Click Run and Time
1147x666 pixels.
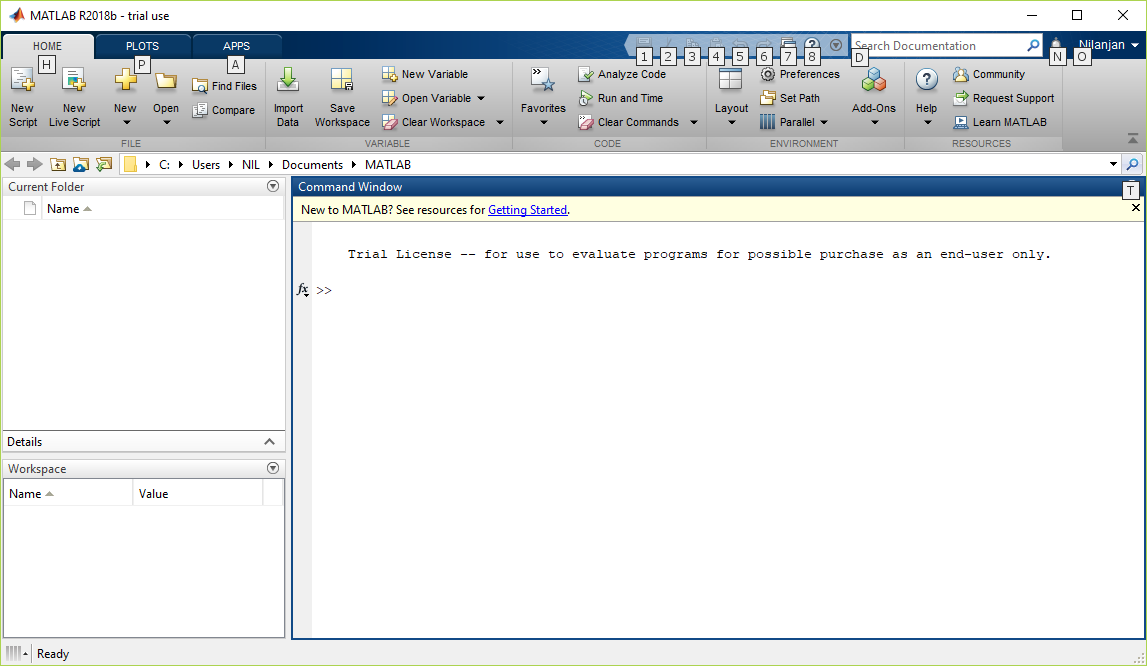tap(620, 98)
